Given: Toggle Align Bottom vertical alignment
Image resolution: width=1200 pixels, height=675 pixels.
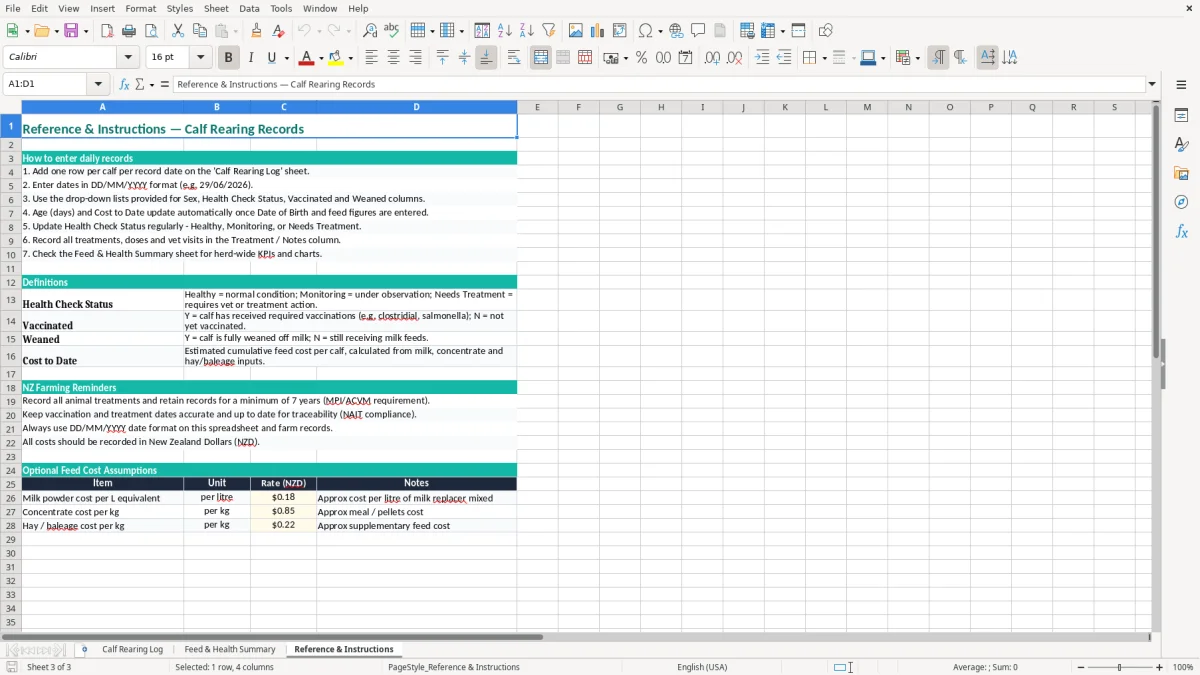Looking at the screenshot, I should click(x=486, y=58).
